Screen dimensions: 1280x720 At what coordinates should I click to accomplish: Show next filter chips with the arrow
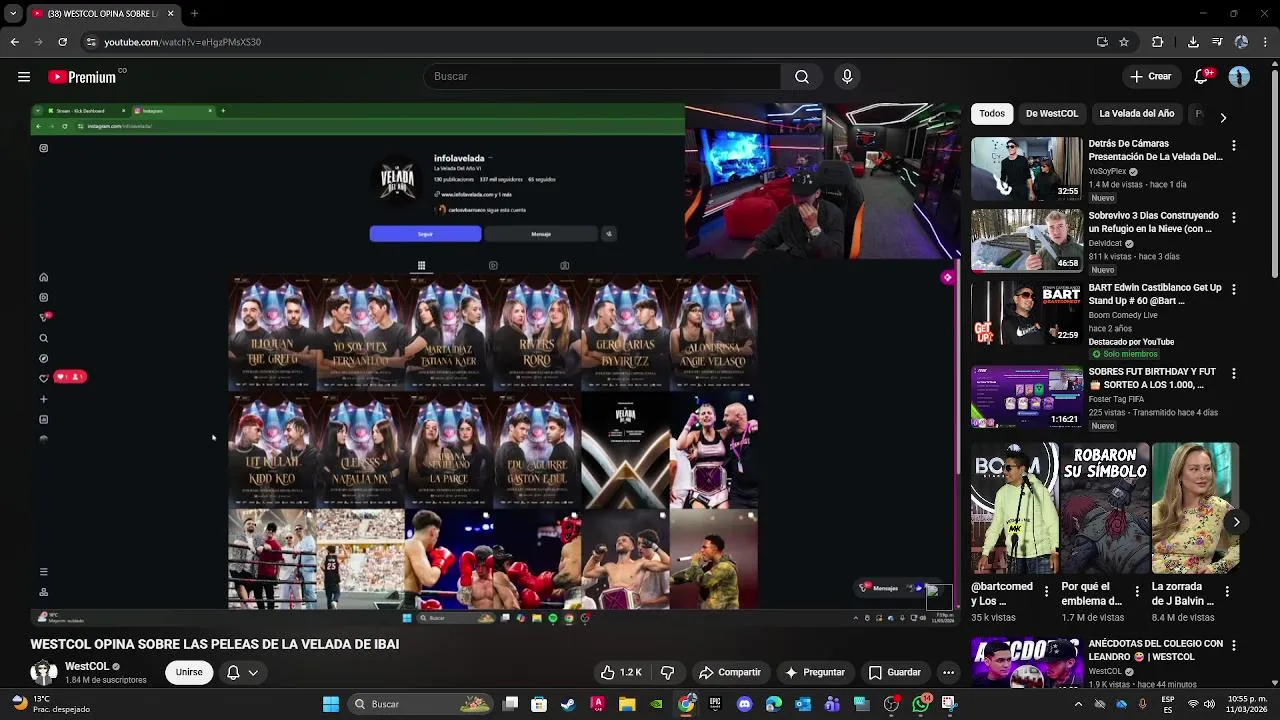1223,117
